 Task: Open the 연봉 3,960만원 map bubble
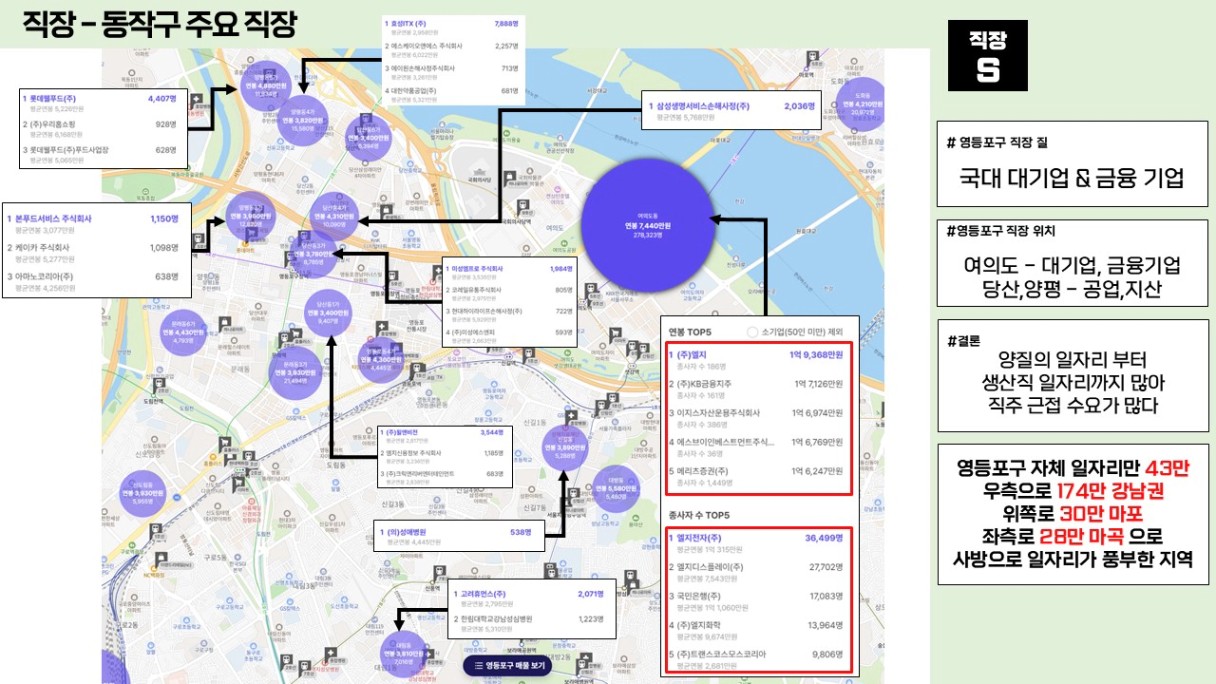(x=250, y=217)
